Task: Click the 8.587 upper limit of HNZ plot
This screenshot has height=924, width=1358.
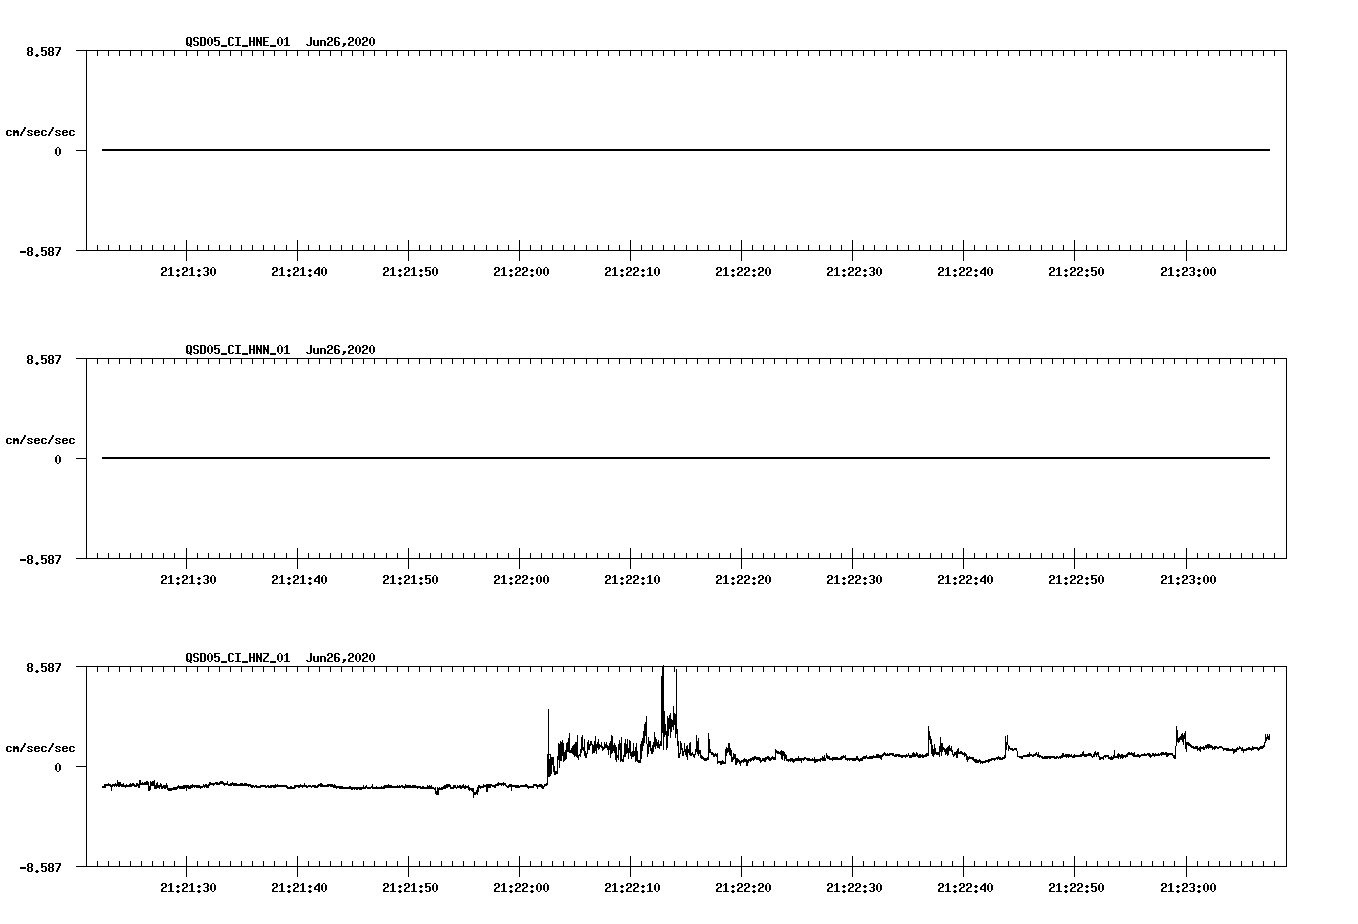Action: pyautogui.click(x=44, y=667)
